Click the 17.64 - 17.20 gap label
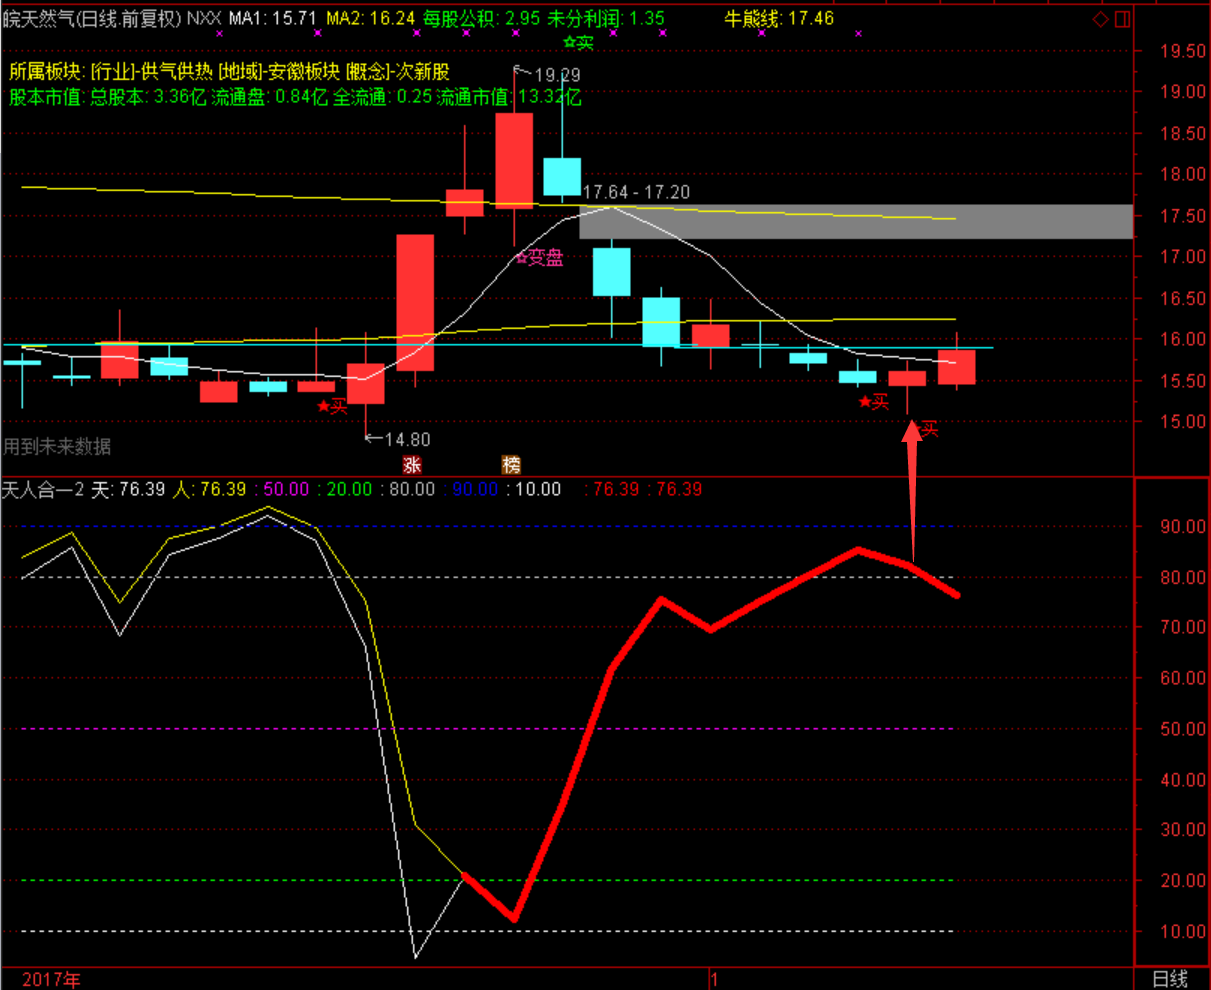 (x=636, y=192)
